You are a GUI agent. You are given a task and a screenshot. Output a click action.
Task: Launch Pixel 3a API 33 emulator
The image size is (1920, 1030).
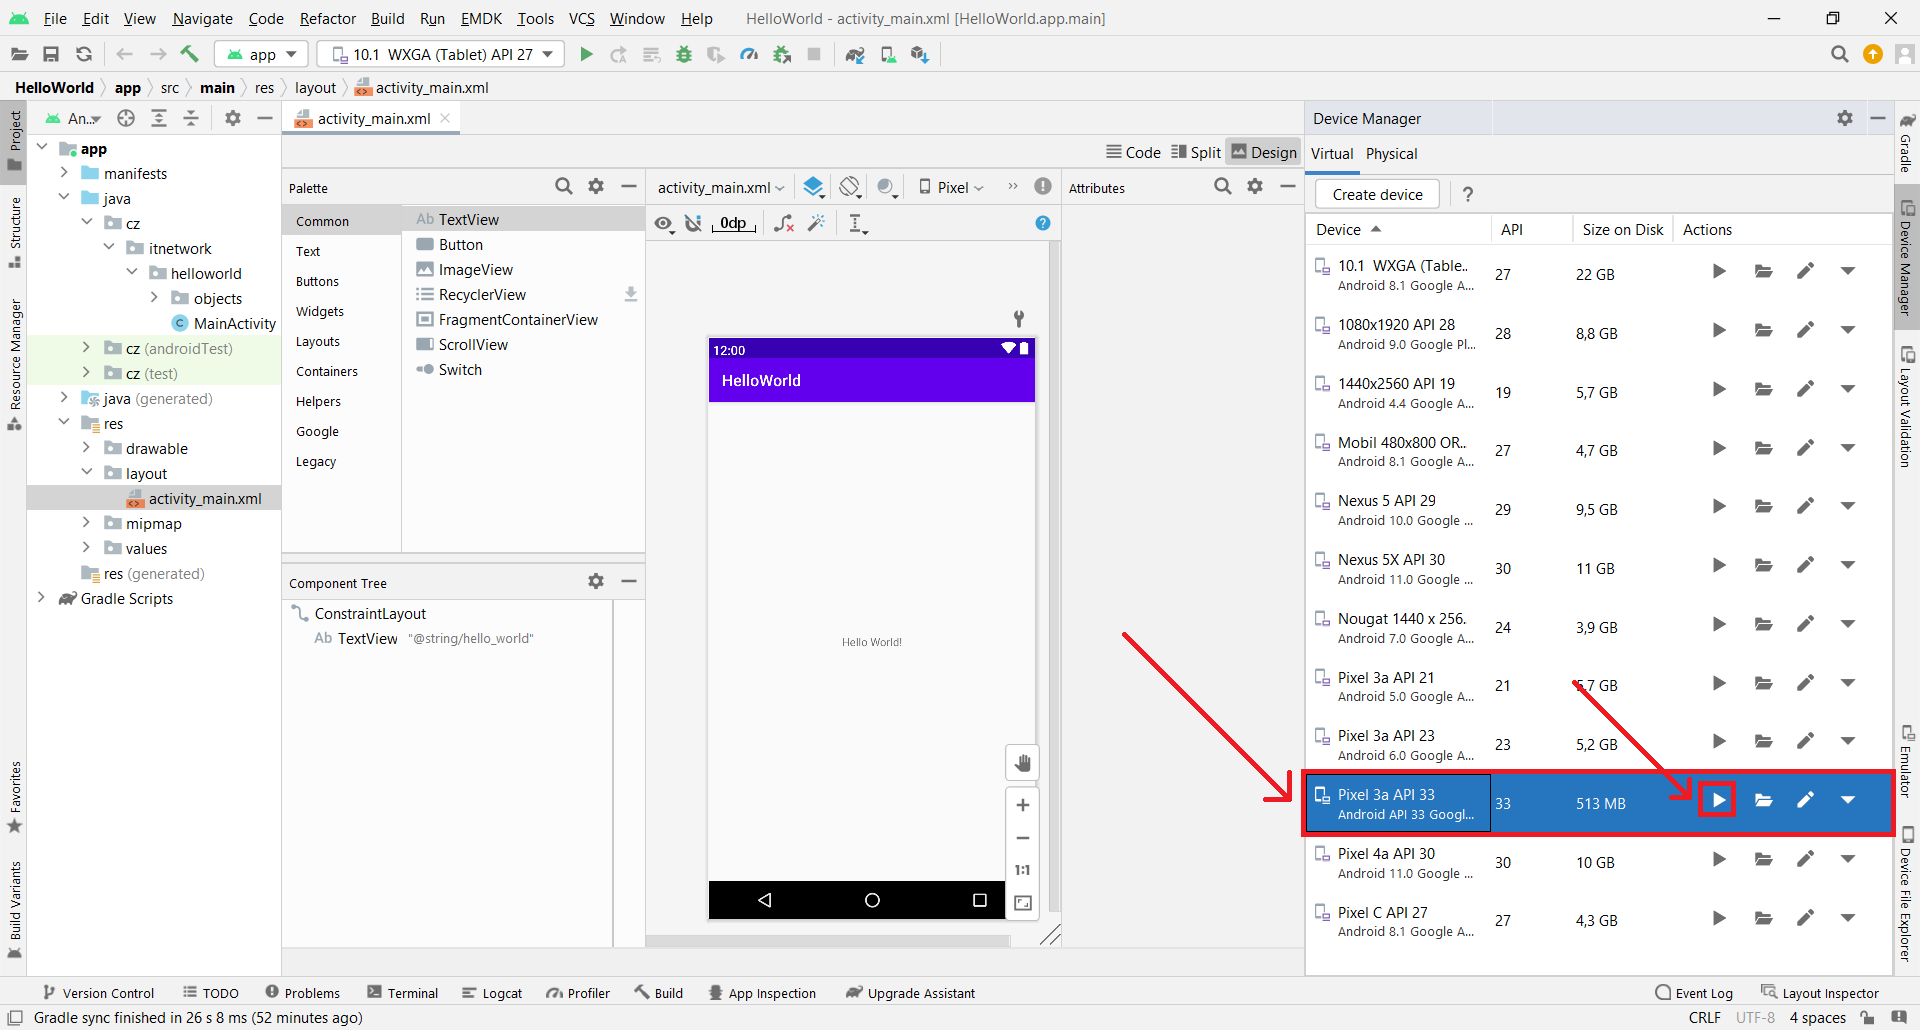[1718, 800]
